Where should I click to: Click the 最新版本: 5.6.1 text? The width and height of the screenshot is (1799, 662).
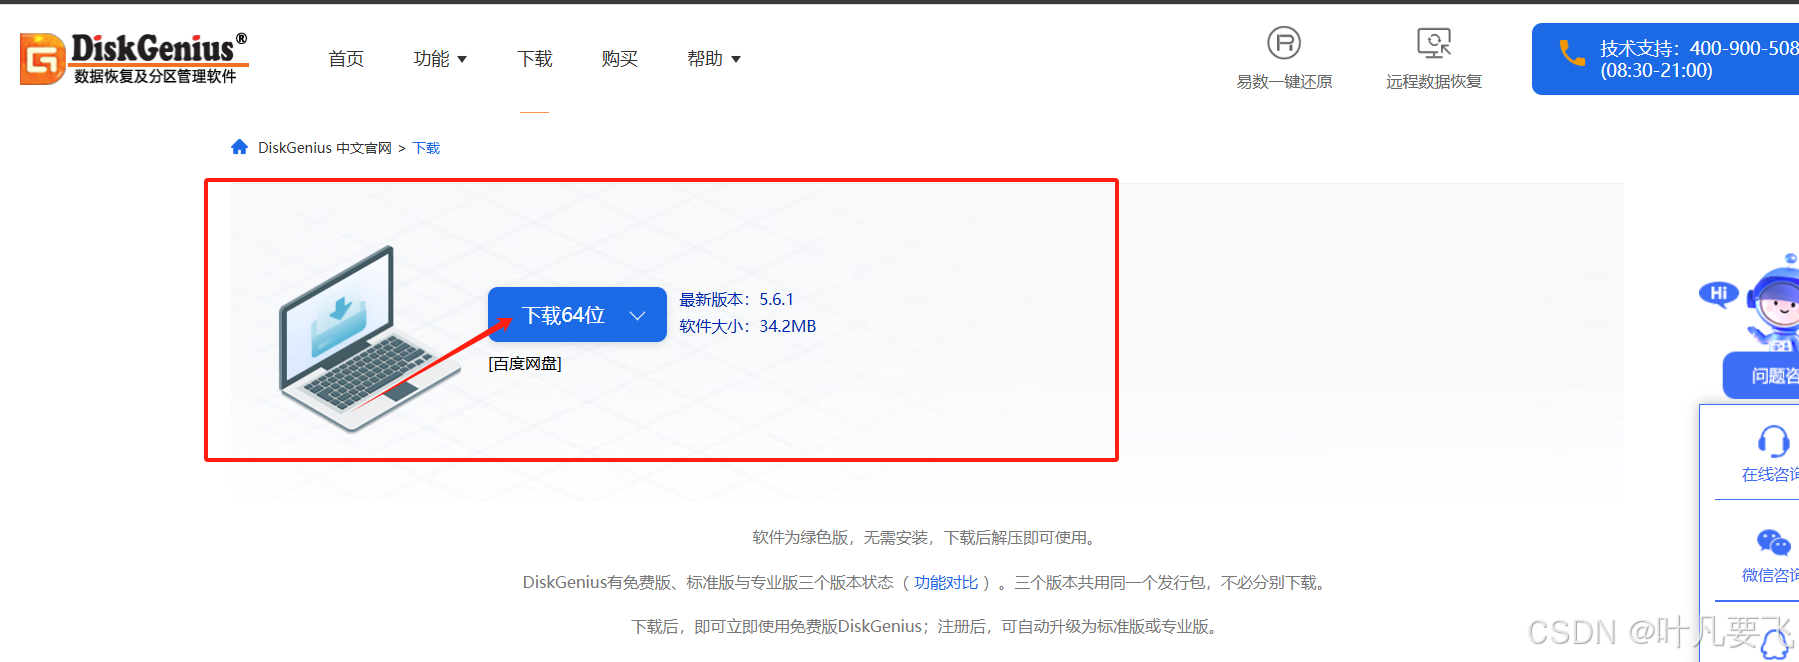736,299
